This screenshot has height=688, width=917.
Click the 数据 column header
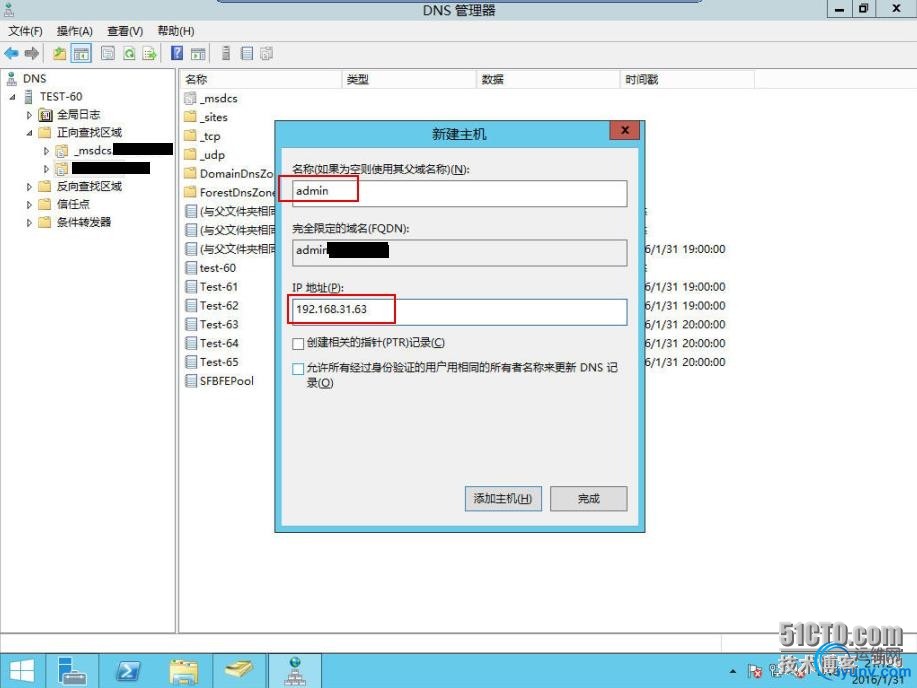coord(549,79)
